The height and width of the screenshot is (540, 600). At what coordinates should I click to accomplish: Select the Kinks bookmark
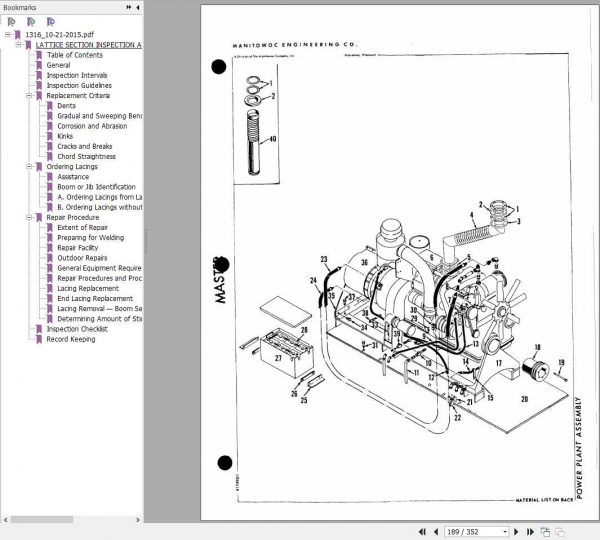[65, 136]
